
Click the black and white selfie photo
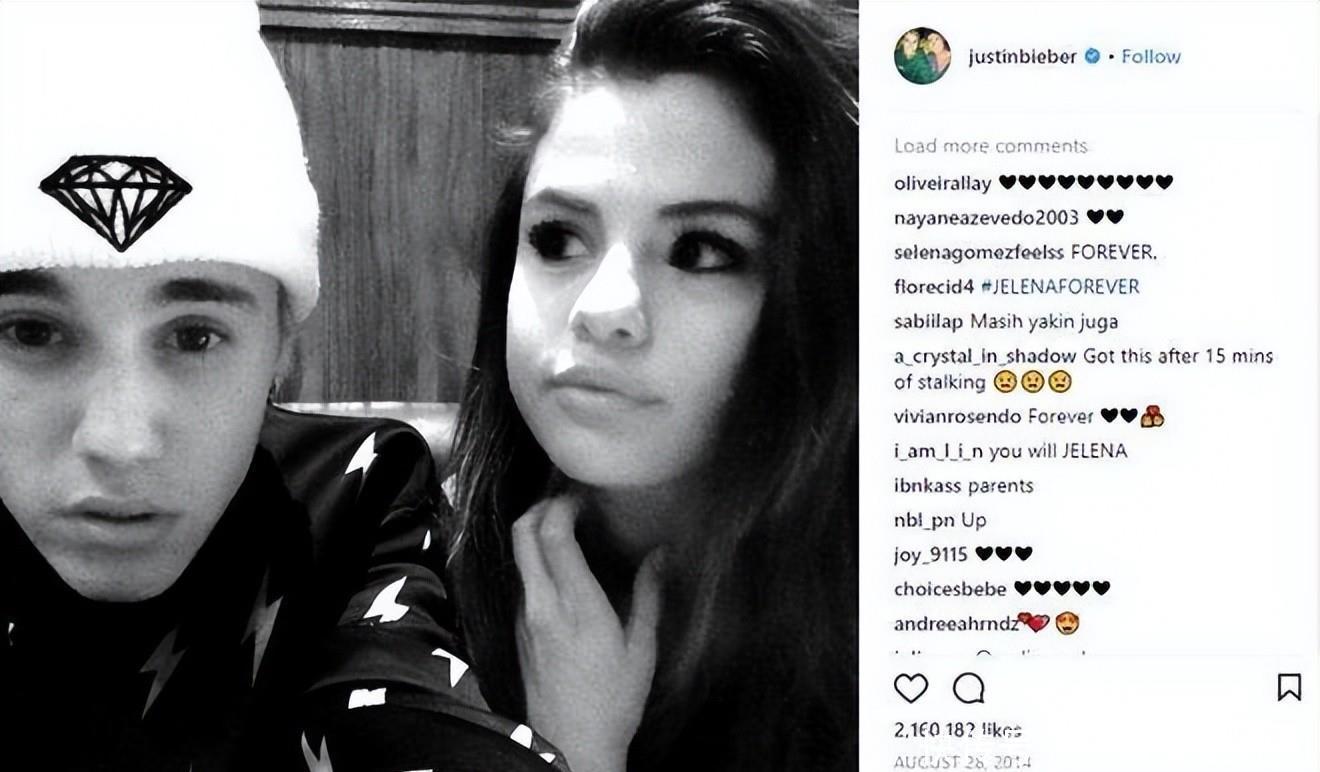tap(429, 386)
